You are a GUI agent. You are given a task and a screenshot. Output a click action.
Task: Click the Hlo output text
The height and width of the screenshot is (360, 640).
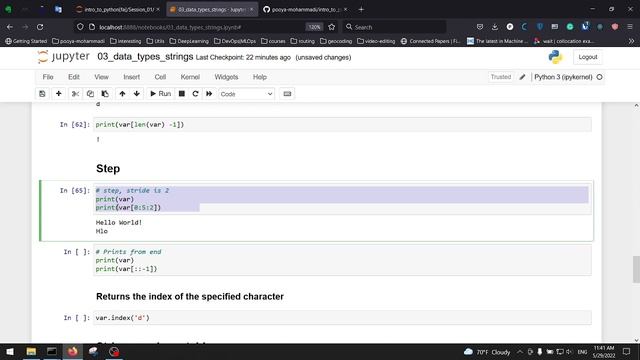point(102,231)
